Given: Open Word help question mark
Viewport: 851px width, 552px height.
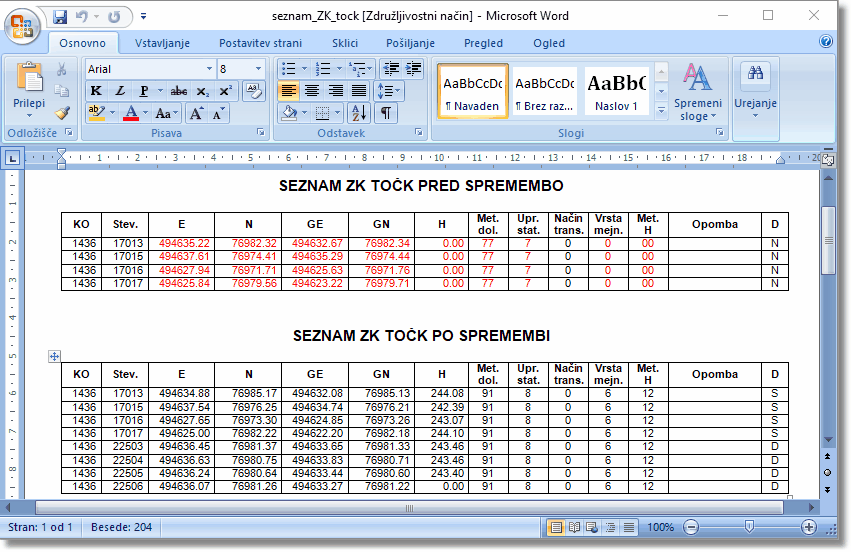Looking at the screenshot, I should [x=825, y=41].
